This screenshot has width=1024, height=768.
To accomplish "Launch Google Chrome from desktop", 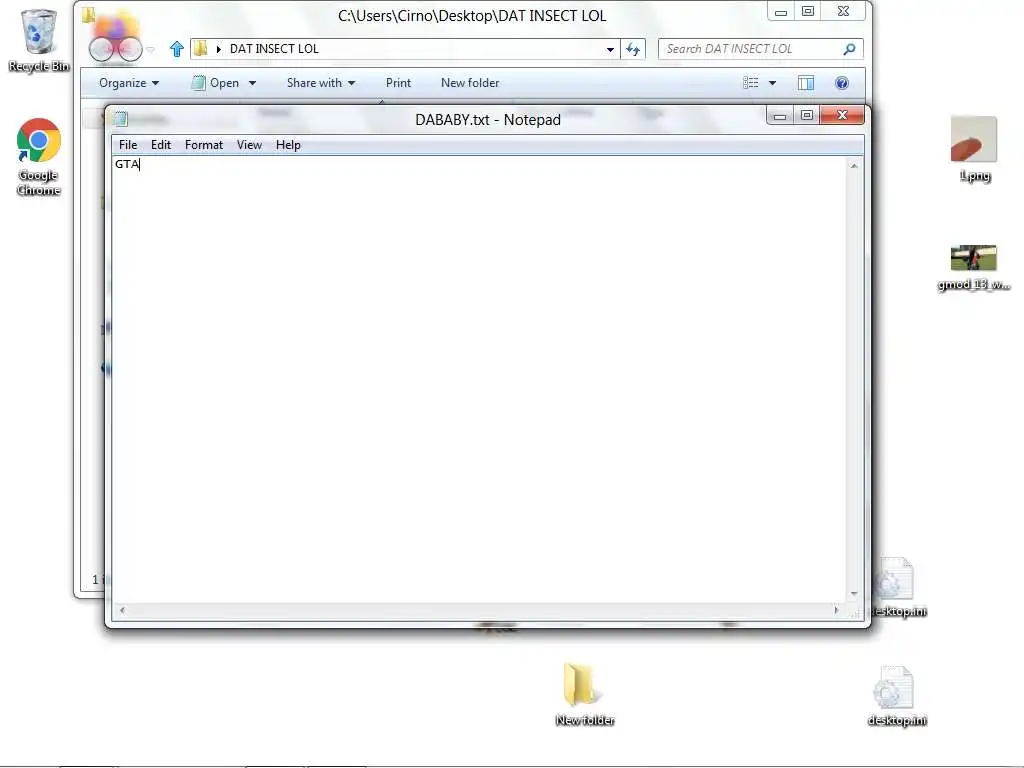I will click(x=39, y=157).
